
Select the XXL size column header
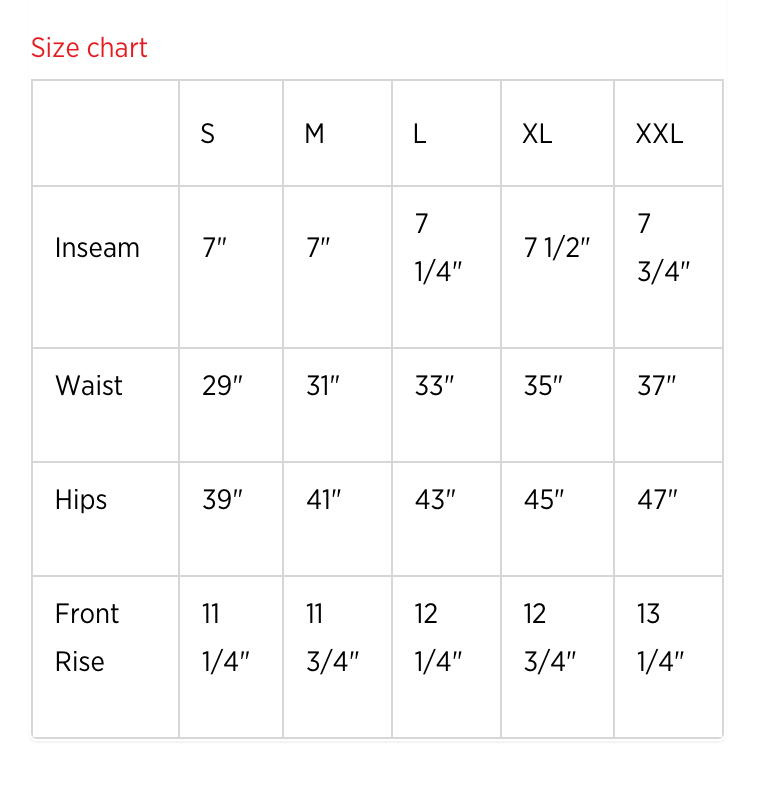click(x=659, y=134)
